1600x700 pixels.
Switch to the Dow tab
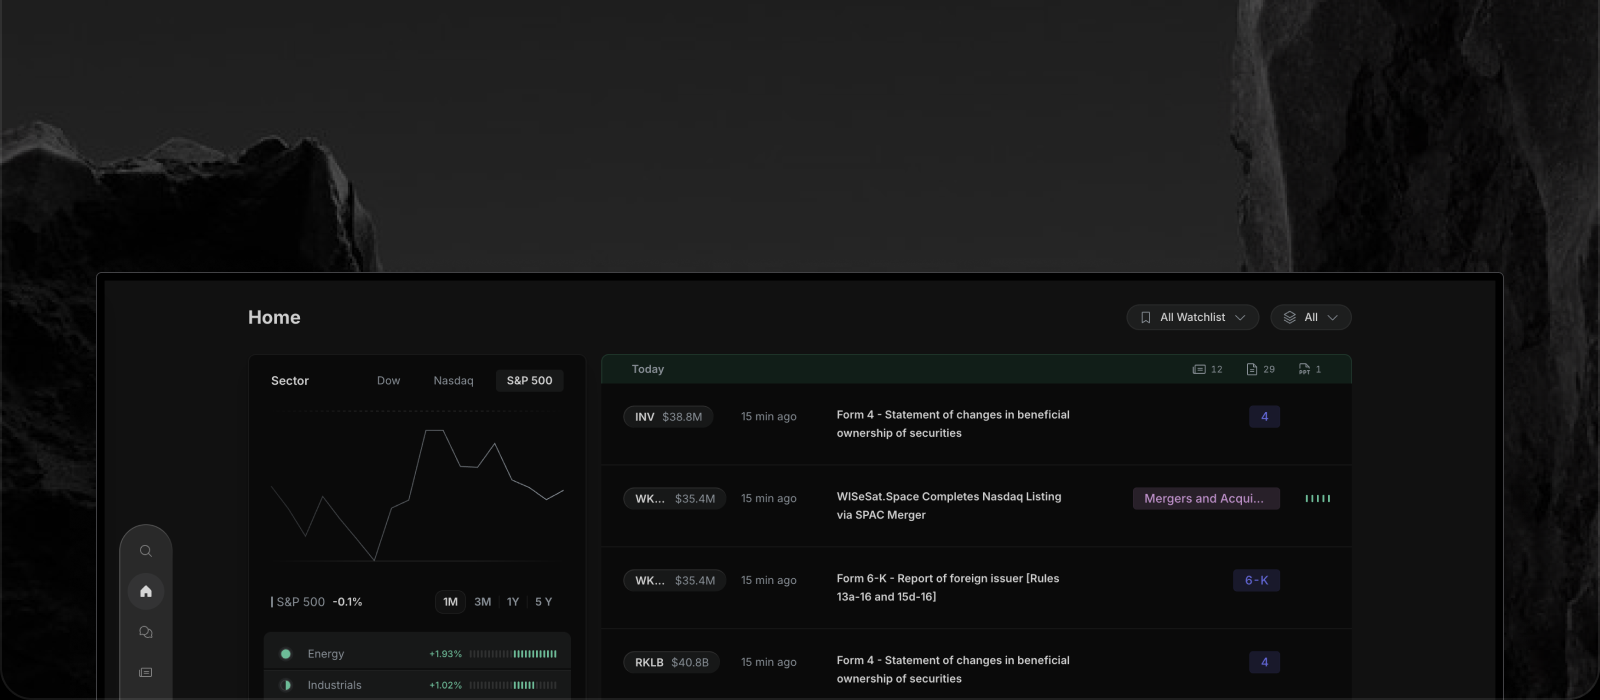[388, 381]
